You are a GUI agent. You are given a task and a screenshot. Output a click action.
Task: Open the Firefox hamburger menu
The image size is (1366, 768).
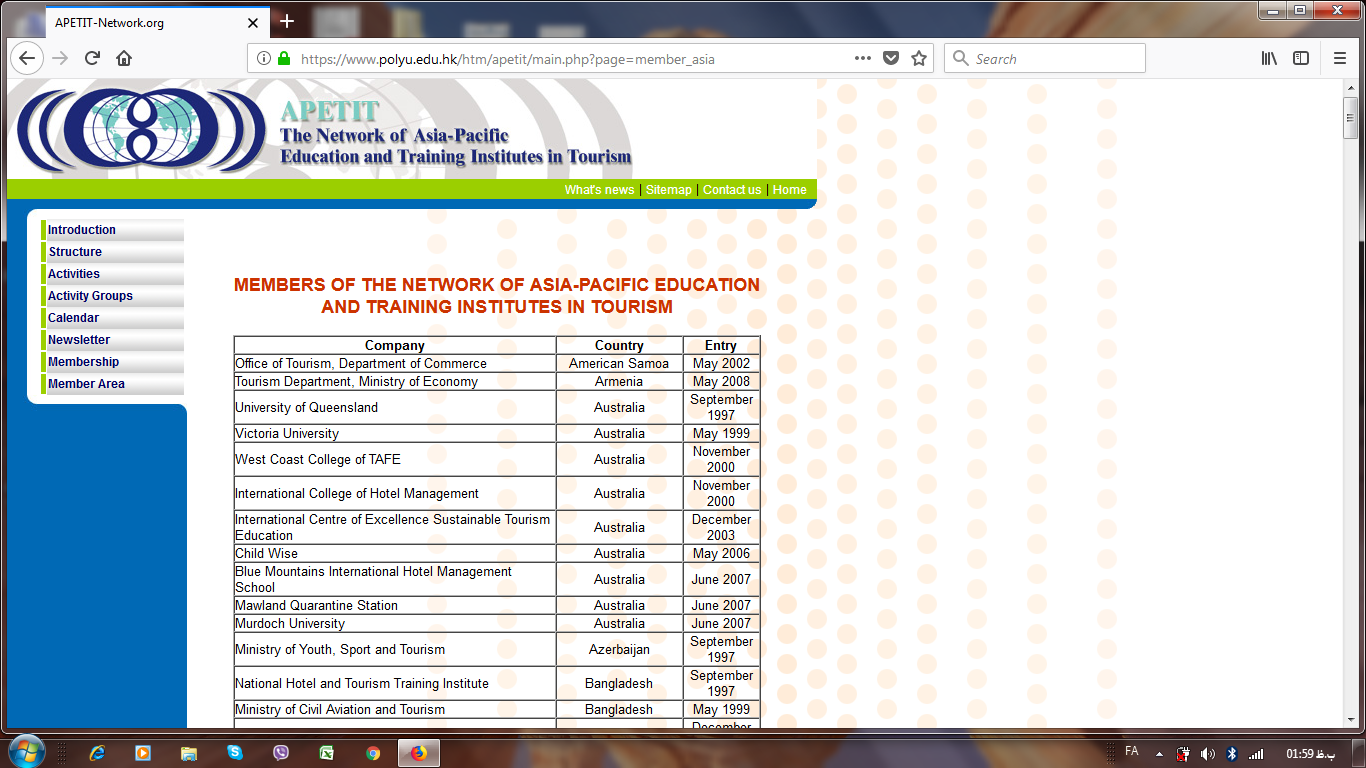(1340, 58)
